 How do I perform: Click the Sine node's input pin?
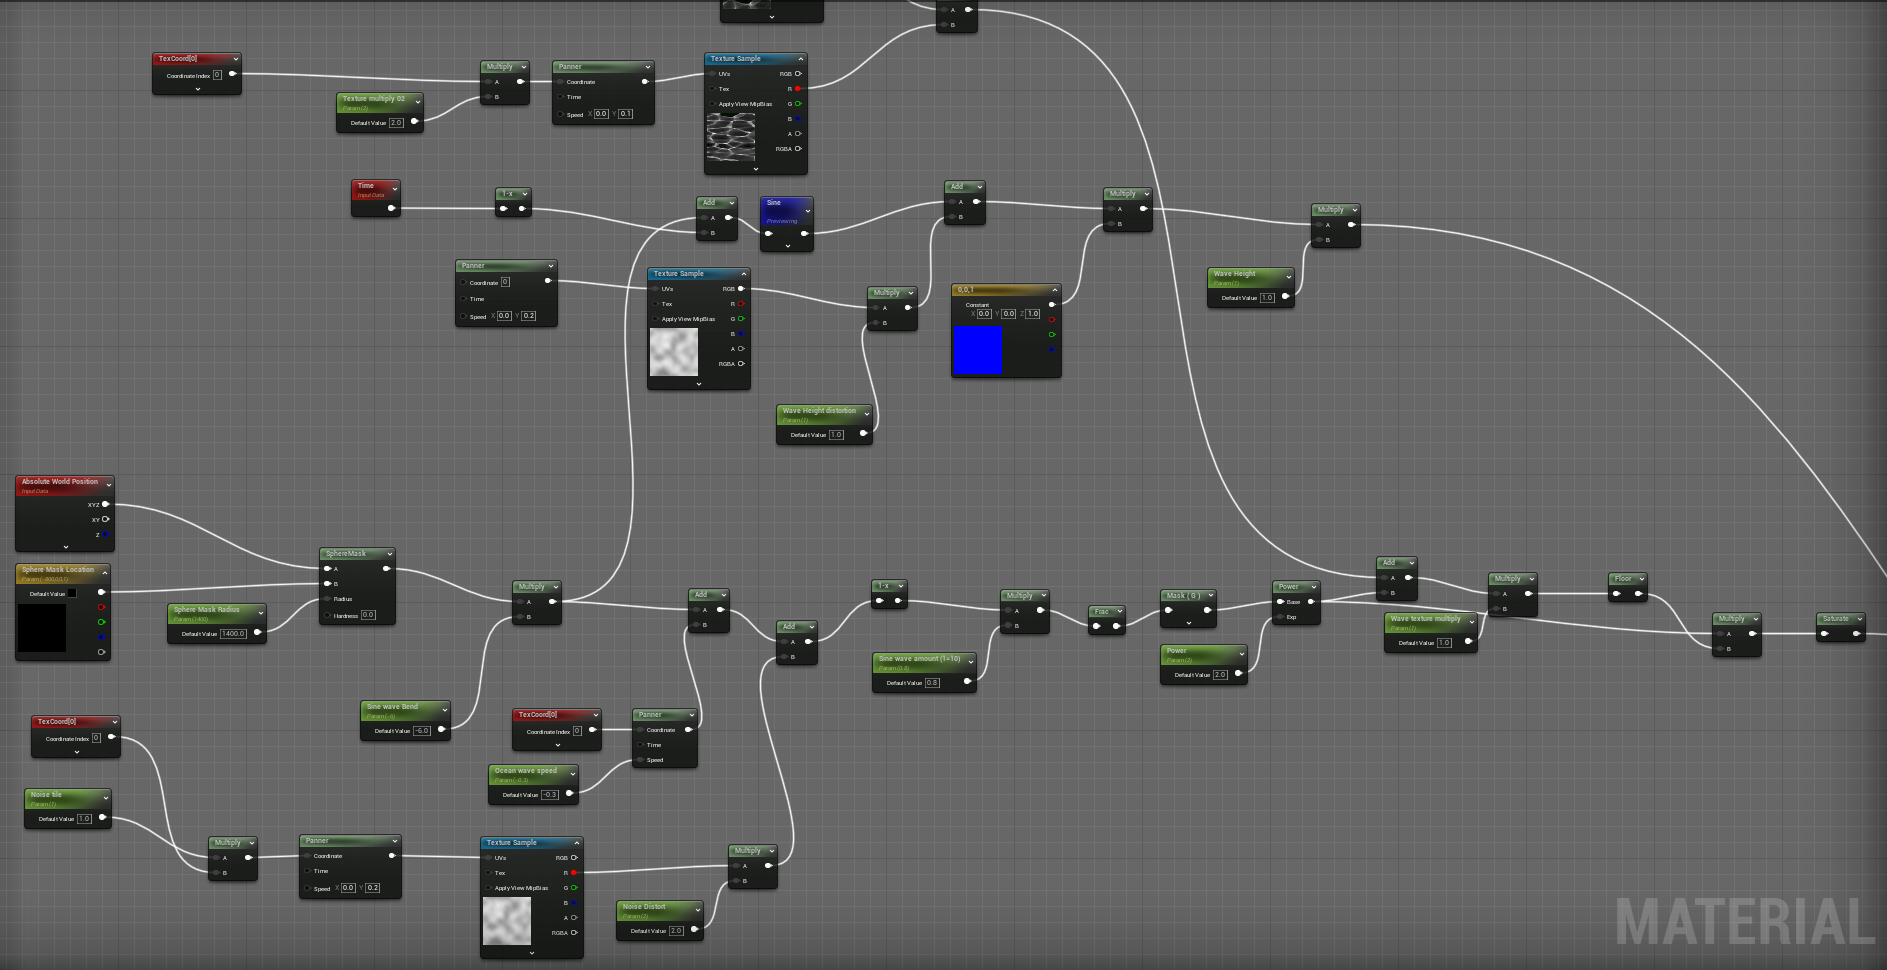coord(768,233)
